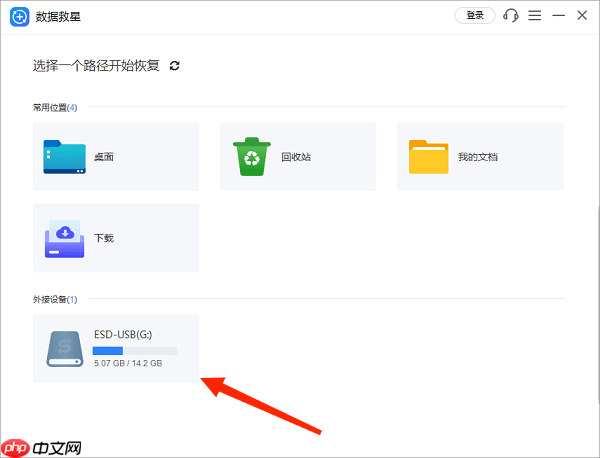Click the 回收站 text label
The width and height of the screenshot is (600, 458).
click(295, 158)
